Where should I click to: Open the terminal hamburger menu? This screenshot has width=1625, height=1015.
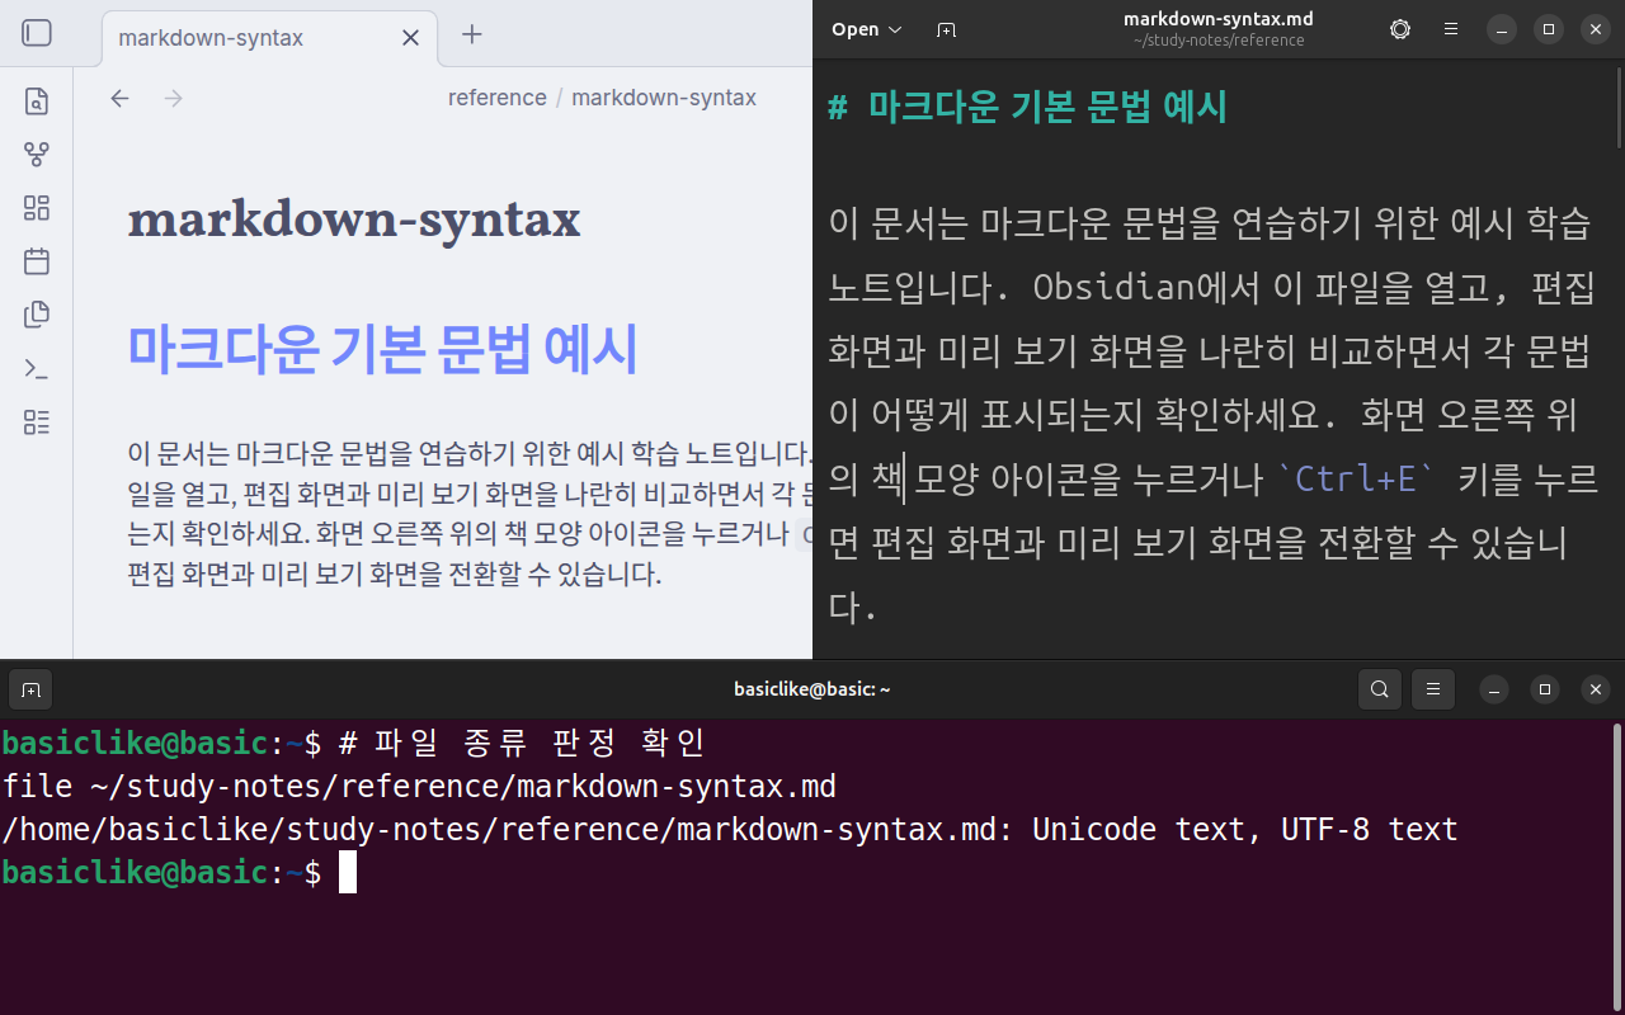1433,690
